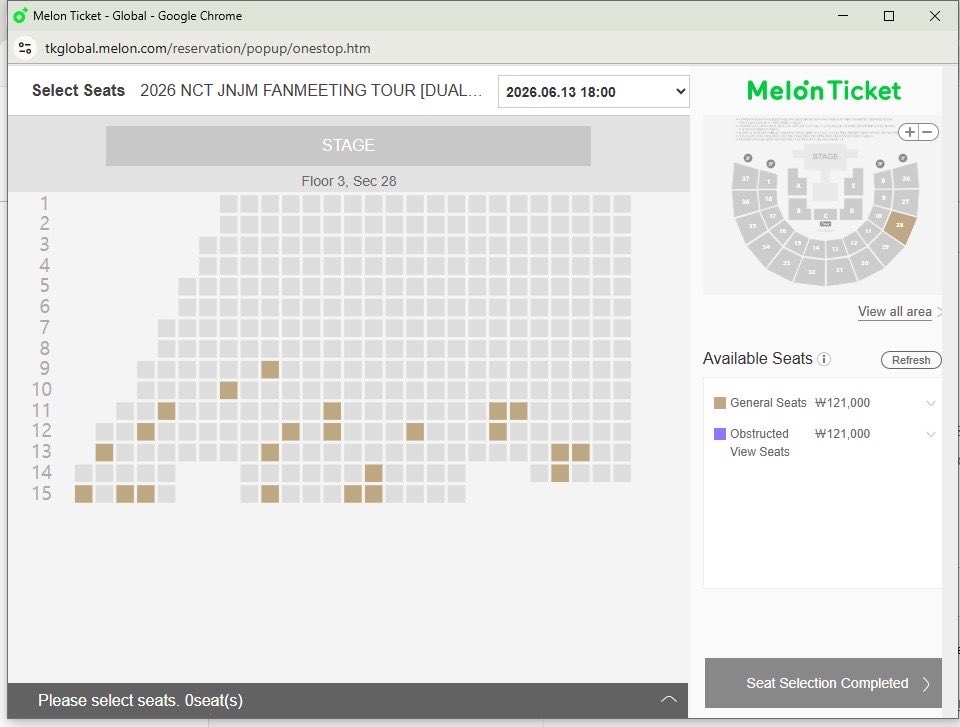Screen dimensions: 960x727
Task: Select the rightmost available seat in row 13
Action: 580,453
